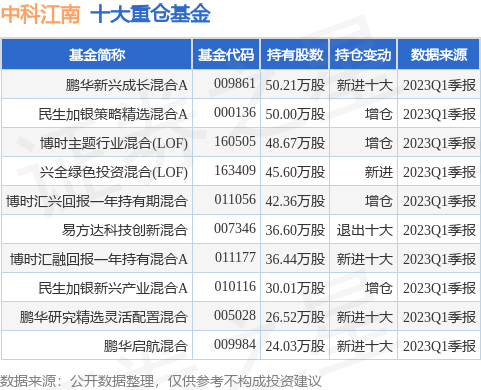Click the 50.21万股 holding value
The width and height of the screenshot is (481, 390).
(x=295, y=85)
